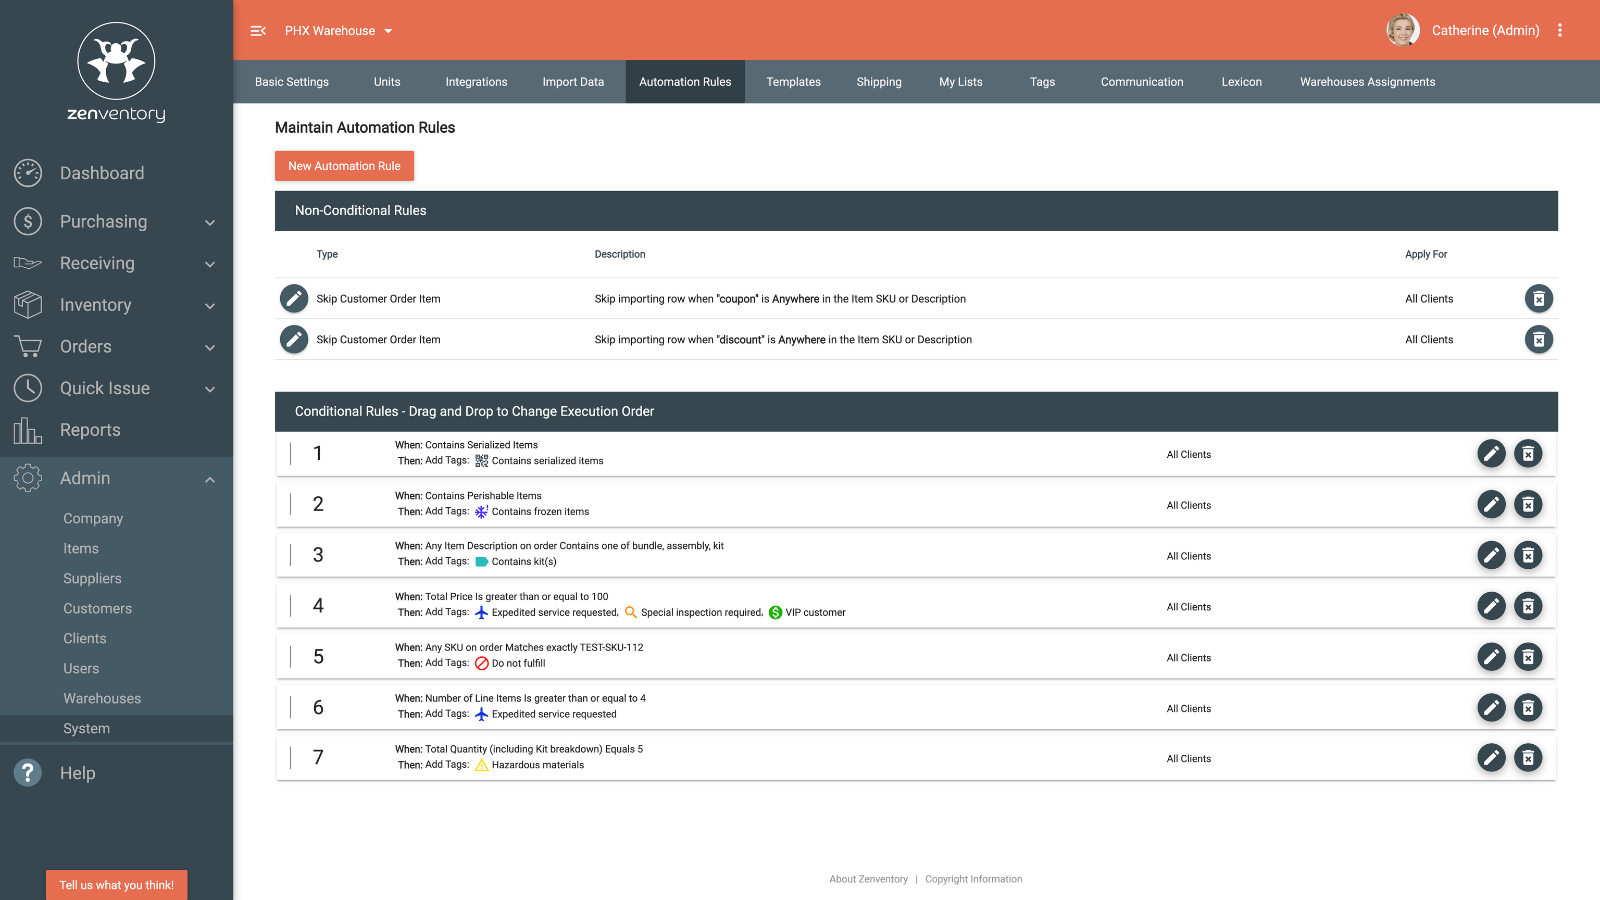Open the Warehouses Assignments tab
This screenshot has height=900, width=1600.
click(x=1367, y=82)
